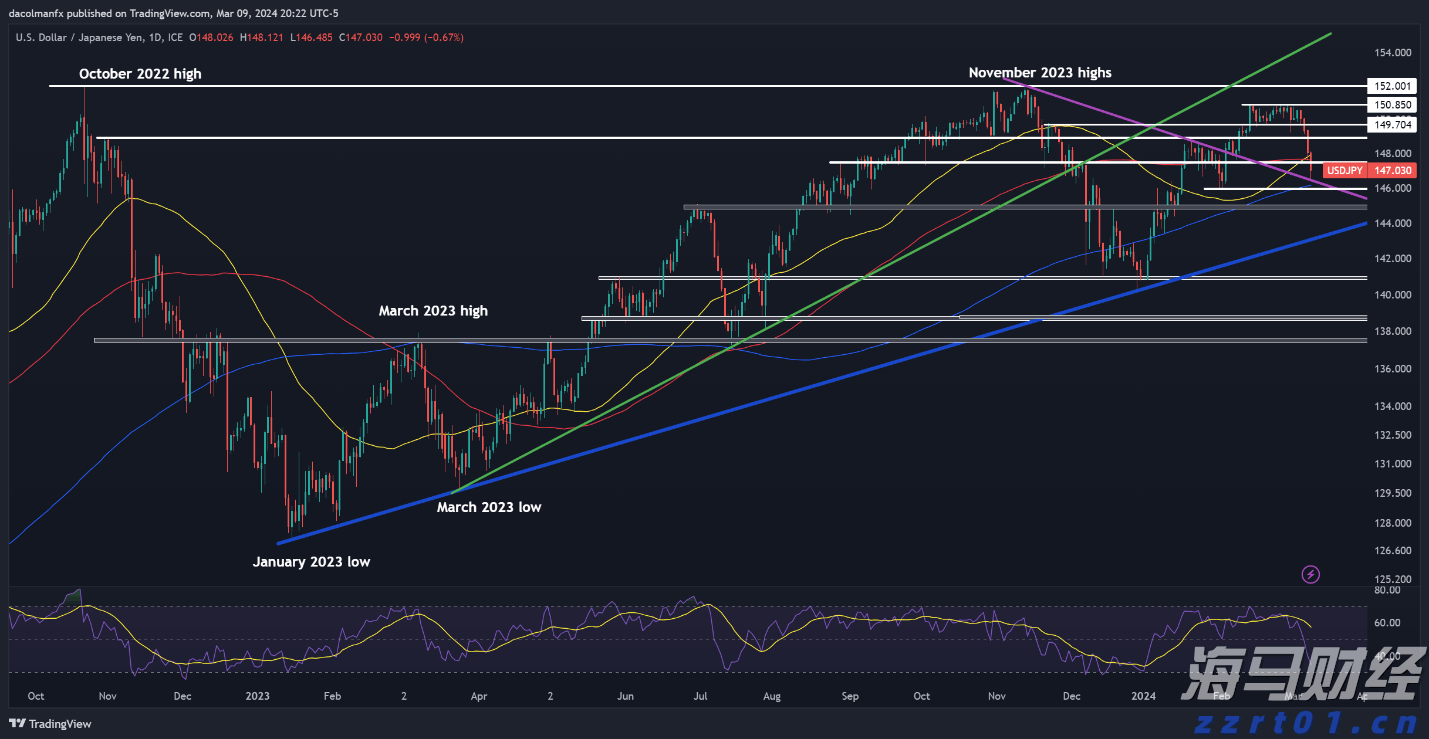The image size is (1429, 739).
Task: Click the 2023 label on time axis
Action: click(257, 696)
